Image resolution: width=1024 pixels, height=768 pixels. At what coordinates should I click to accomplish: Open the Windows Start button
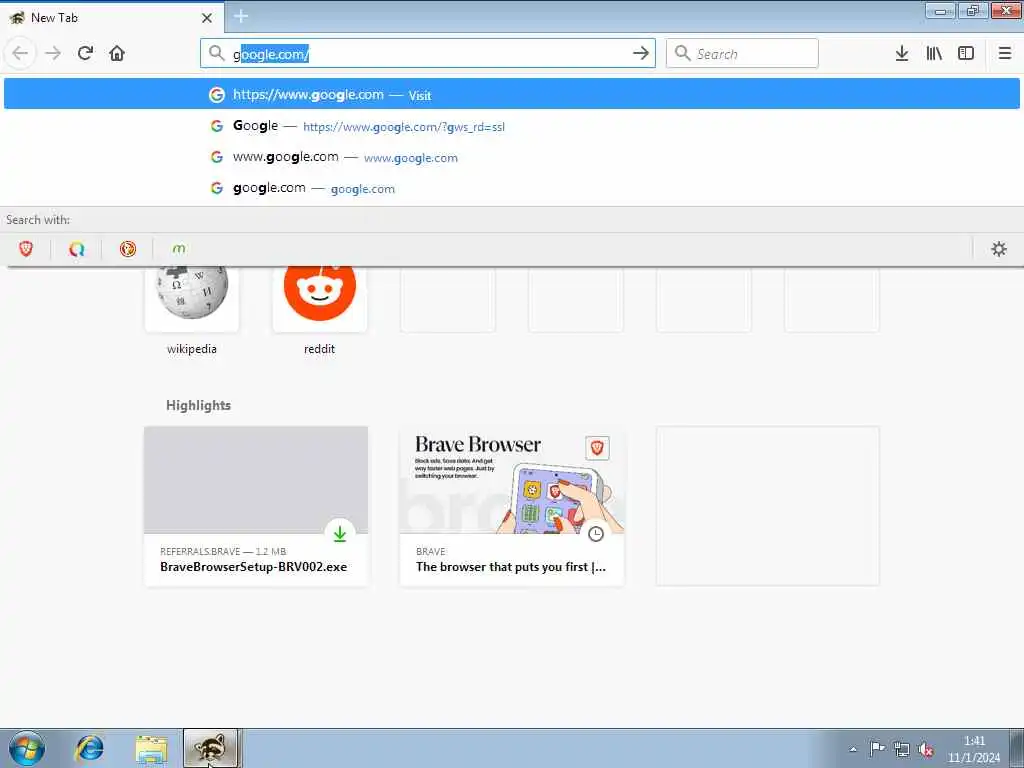click(x=27, y=748)
